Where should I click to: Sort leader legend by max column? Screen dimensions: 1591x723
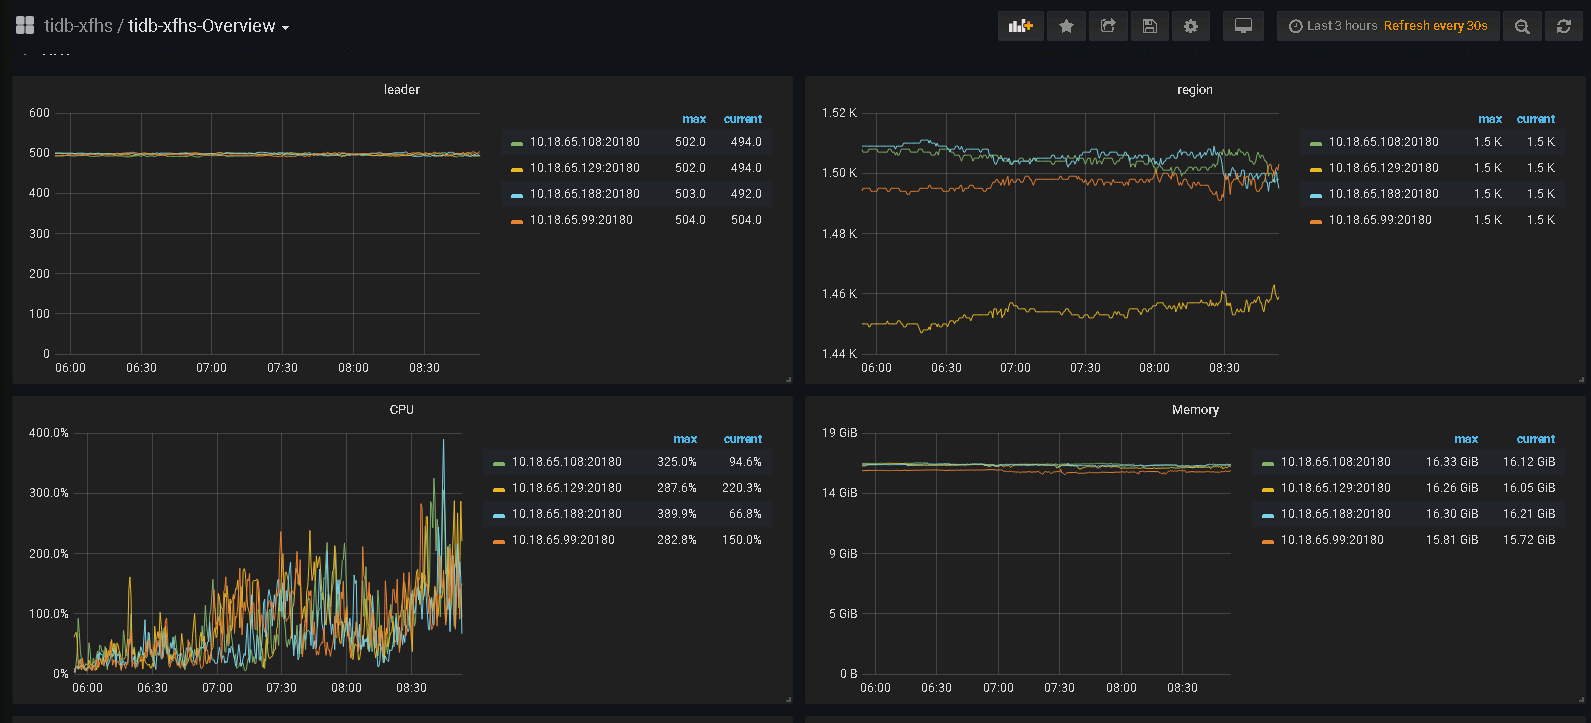point(693,119)
